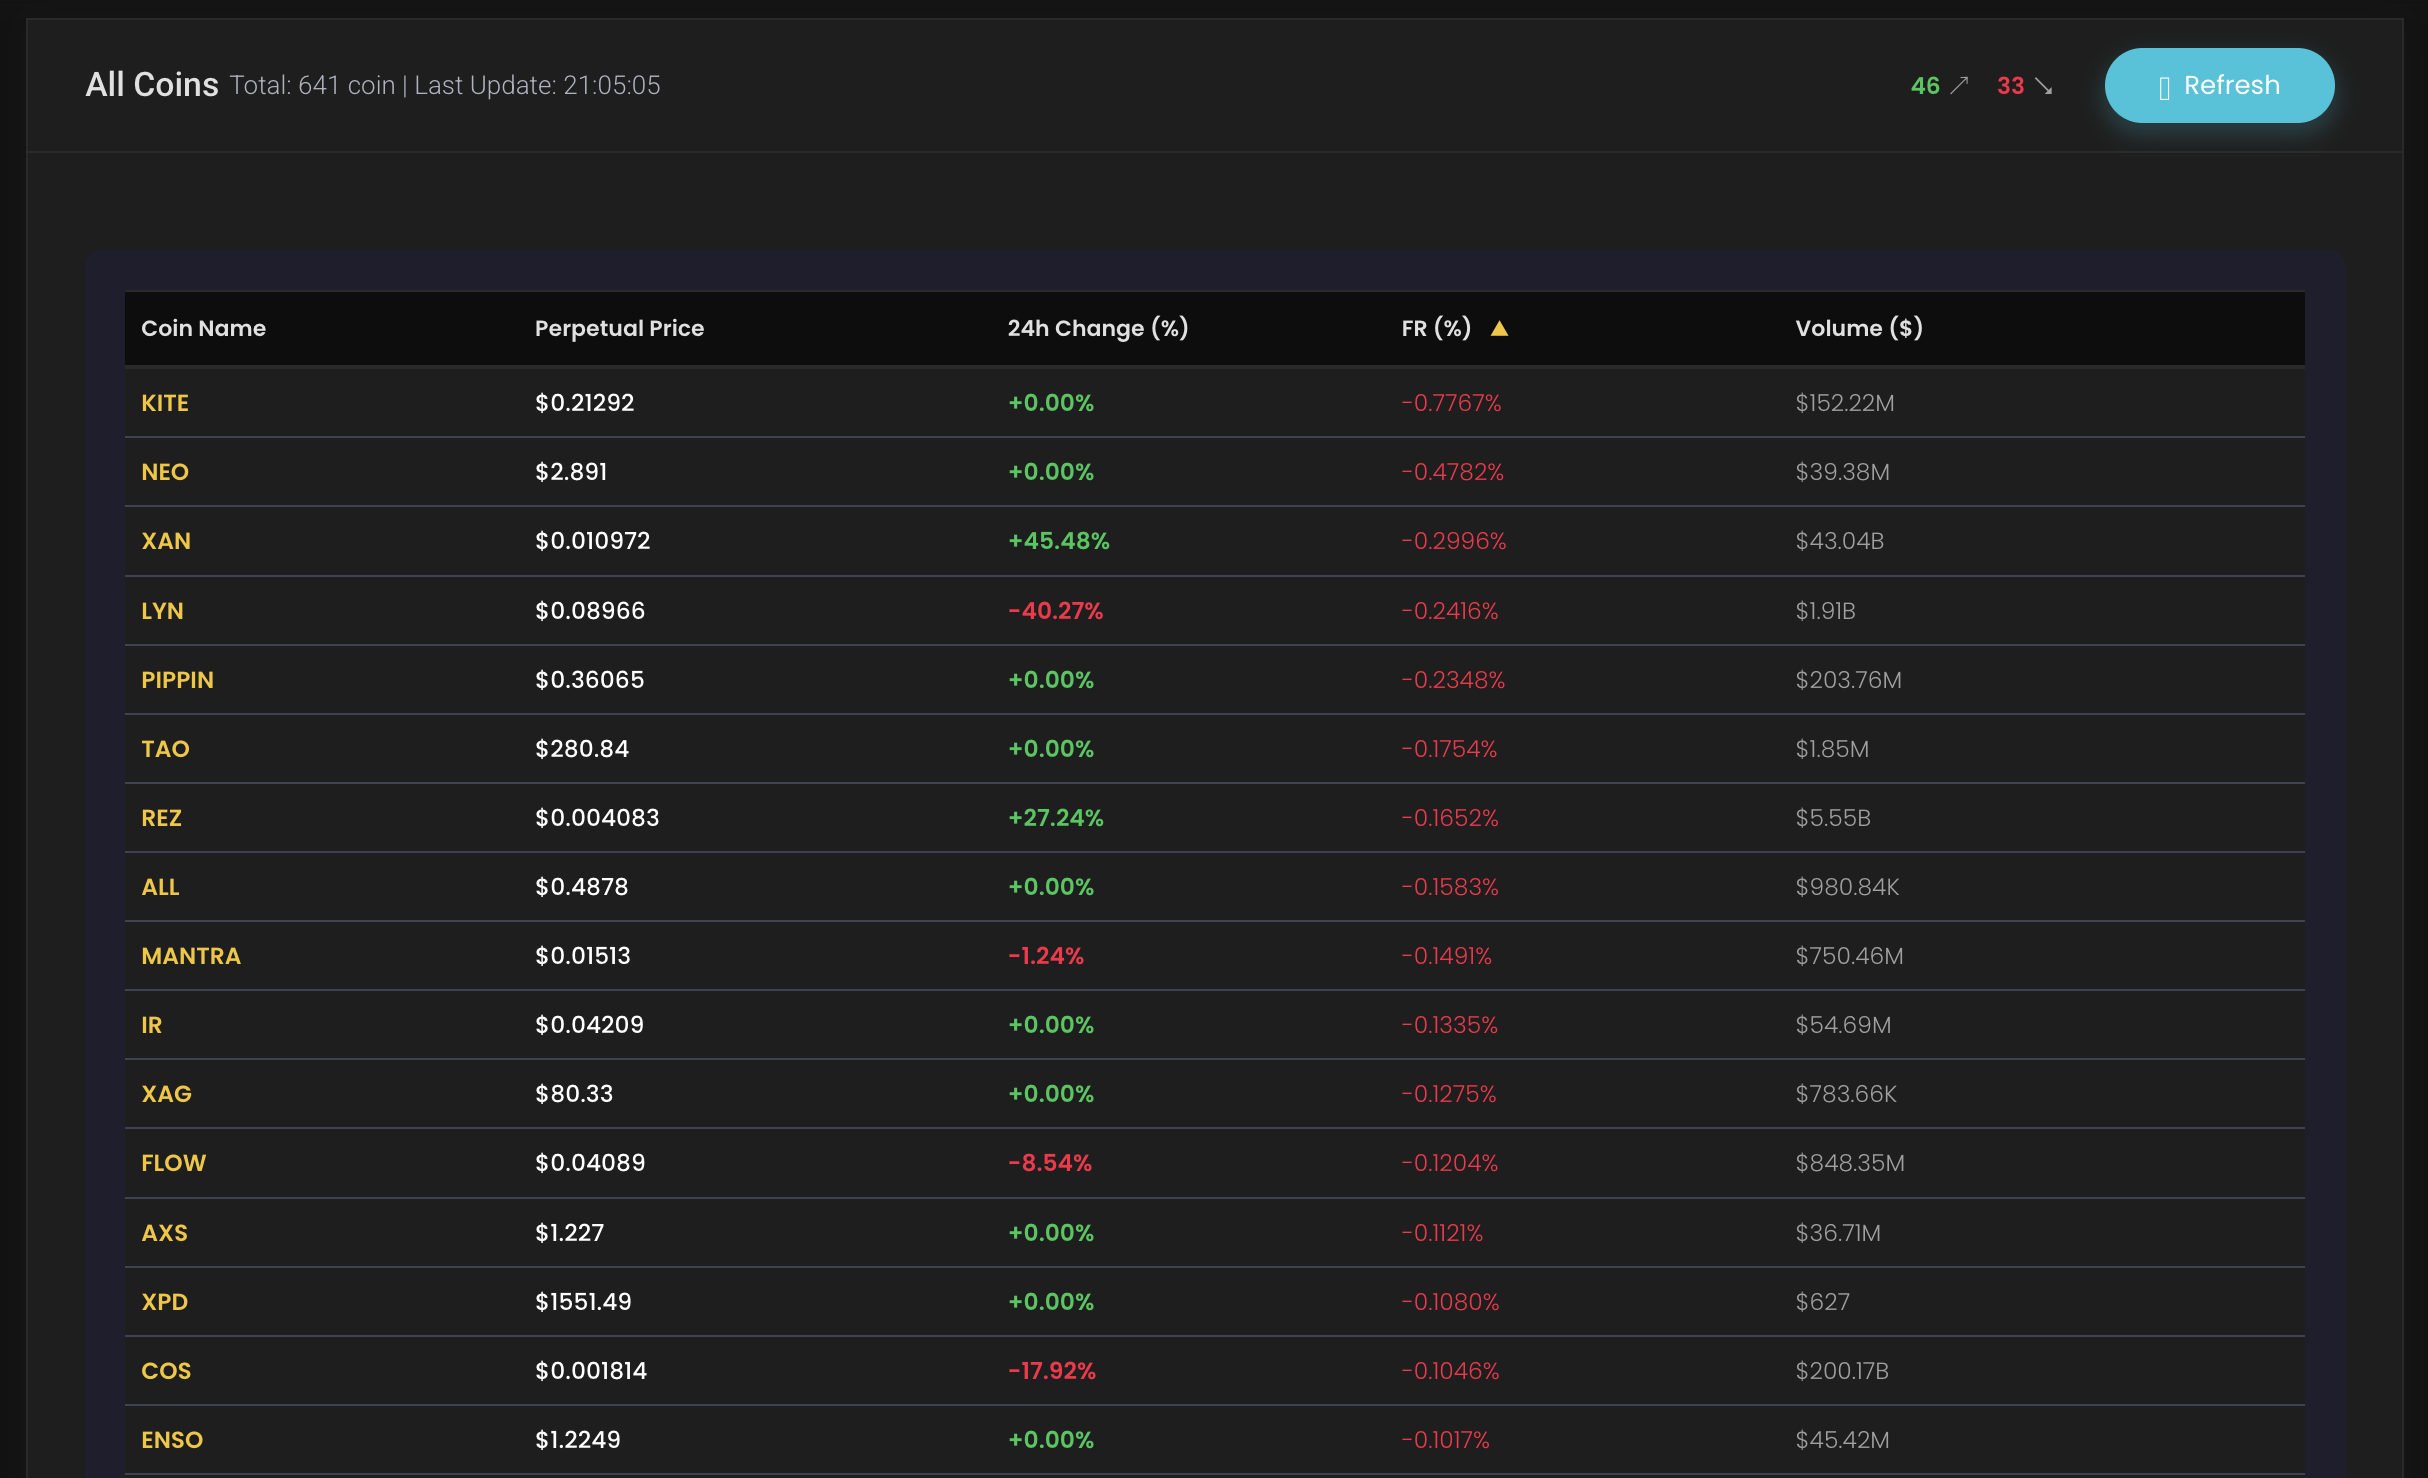The width and height of the screenshot is (2428, 1478).
Task: Click the MANTRA coin name
Action: [191, 956]
